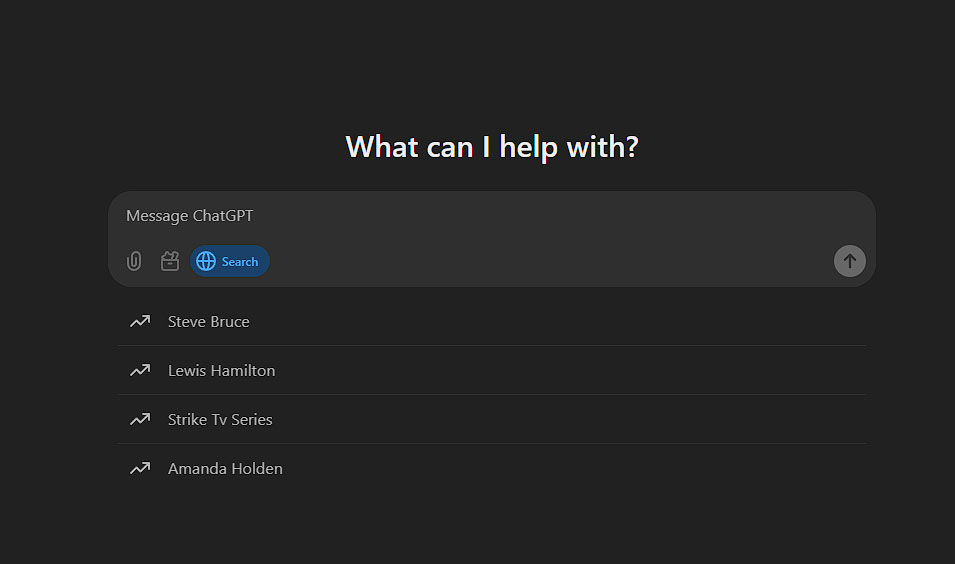This screenshot has width=955, height=564.
Task: Choose the Lewis Hamilton trending suggestion
Action: point(492,370)
